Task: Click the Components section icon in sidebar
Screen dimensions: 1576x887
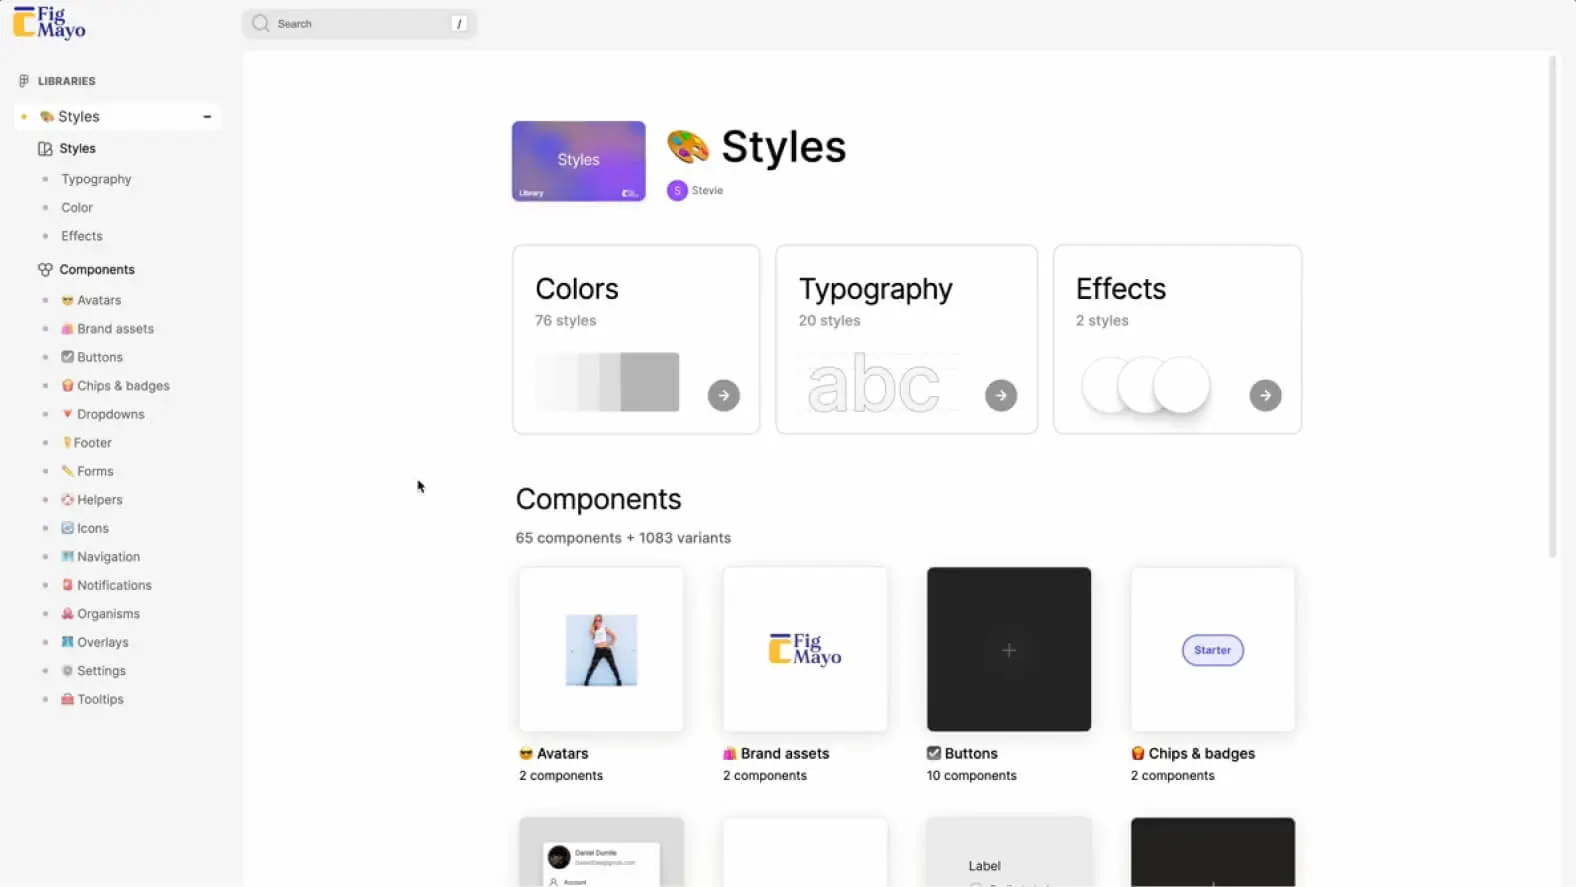Action: pyautogui.click(x=45, y=270)
